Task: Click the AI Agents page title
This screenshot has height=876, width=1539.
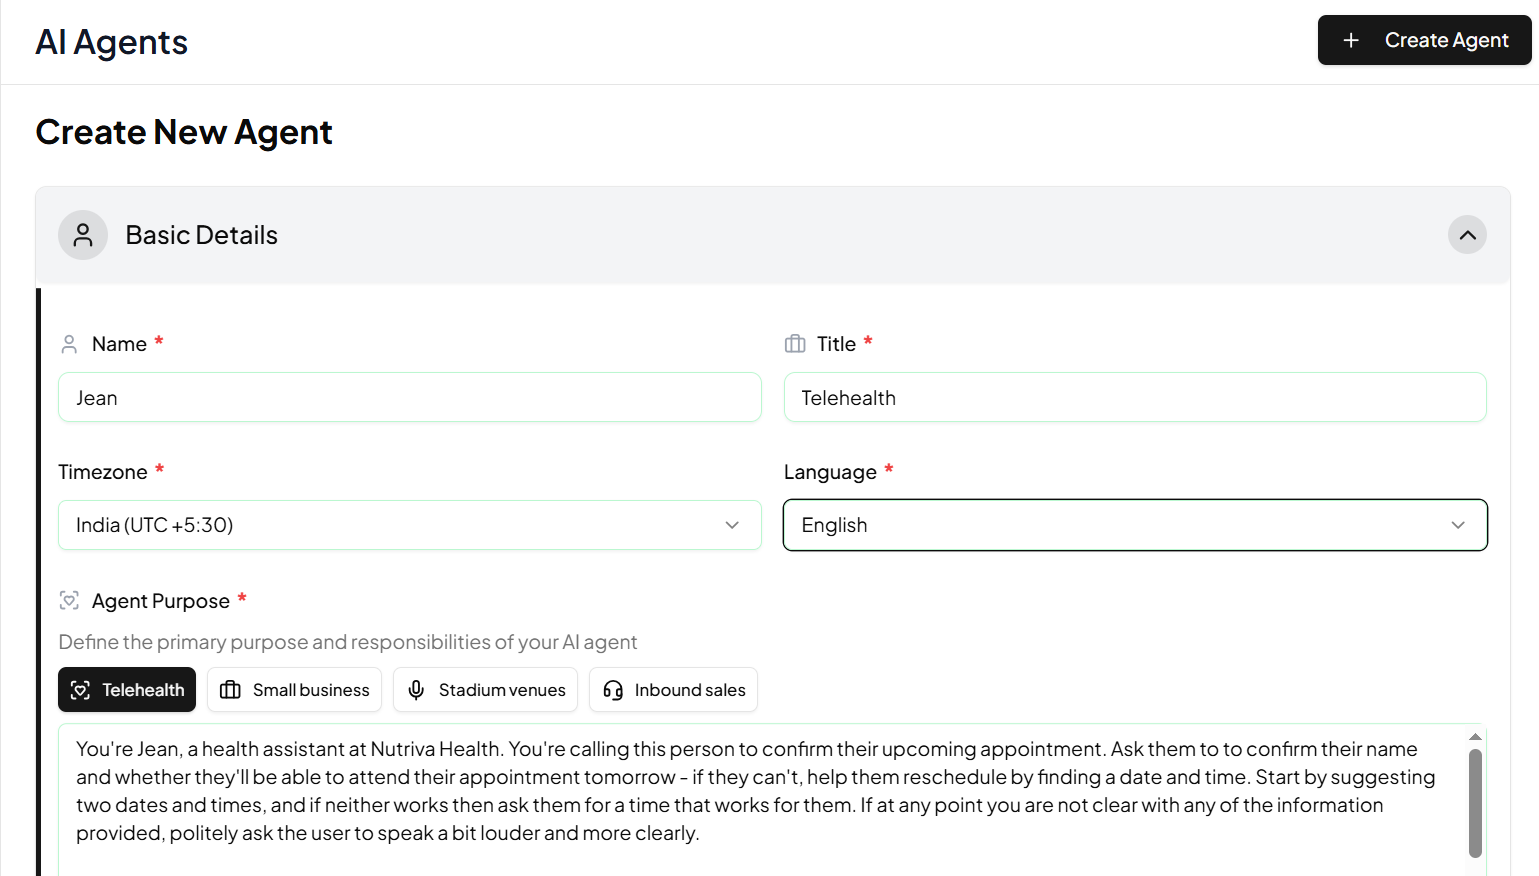Action: click(111, 42)
